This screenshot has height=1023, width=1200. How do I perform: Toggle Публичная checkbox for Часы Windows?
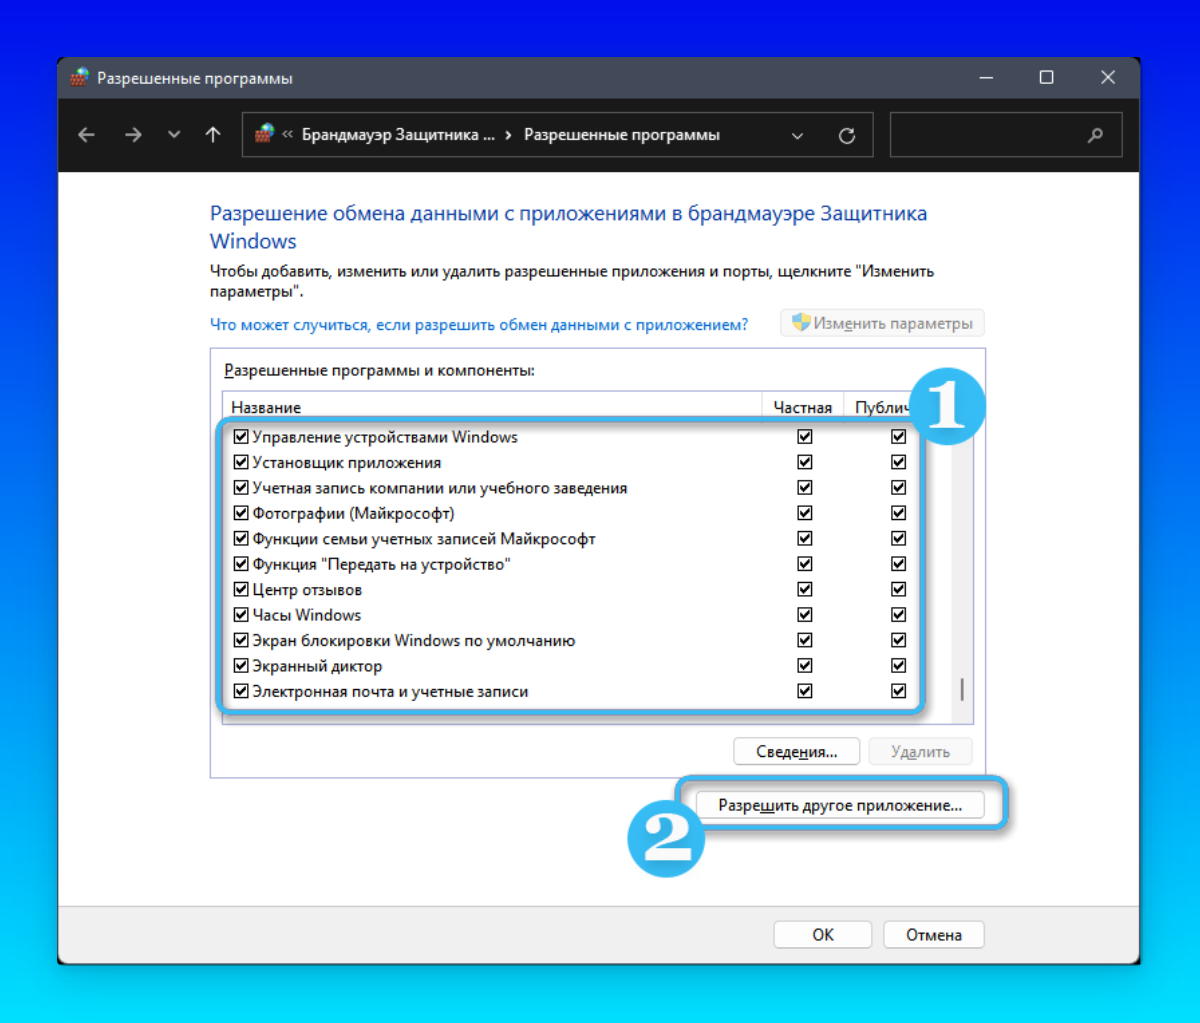898,615
